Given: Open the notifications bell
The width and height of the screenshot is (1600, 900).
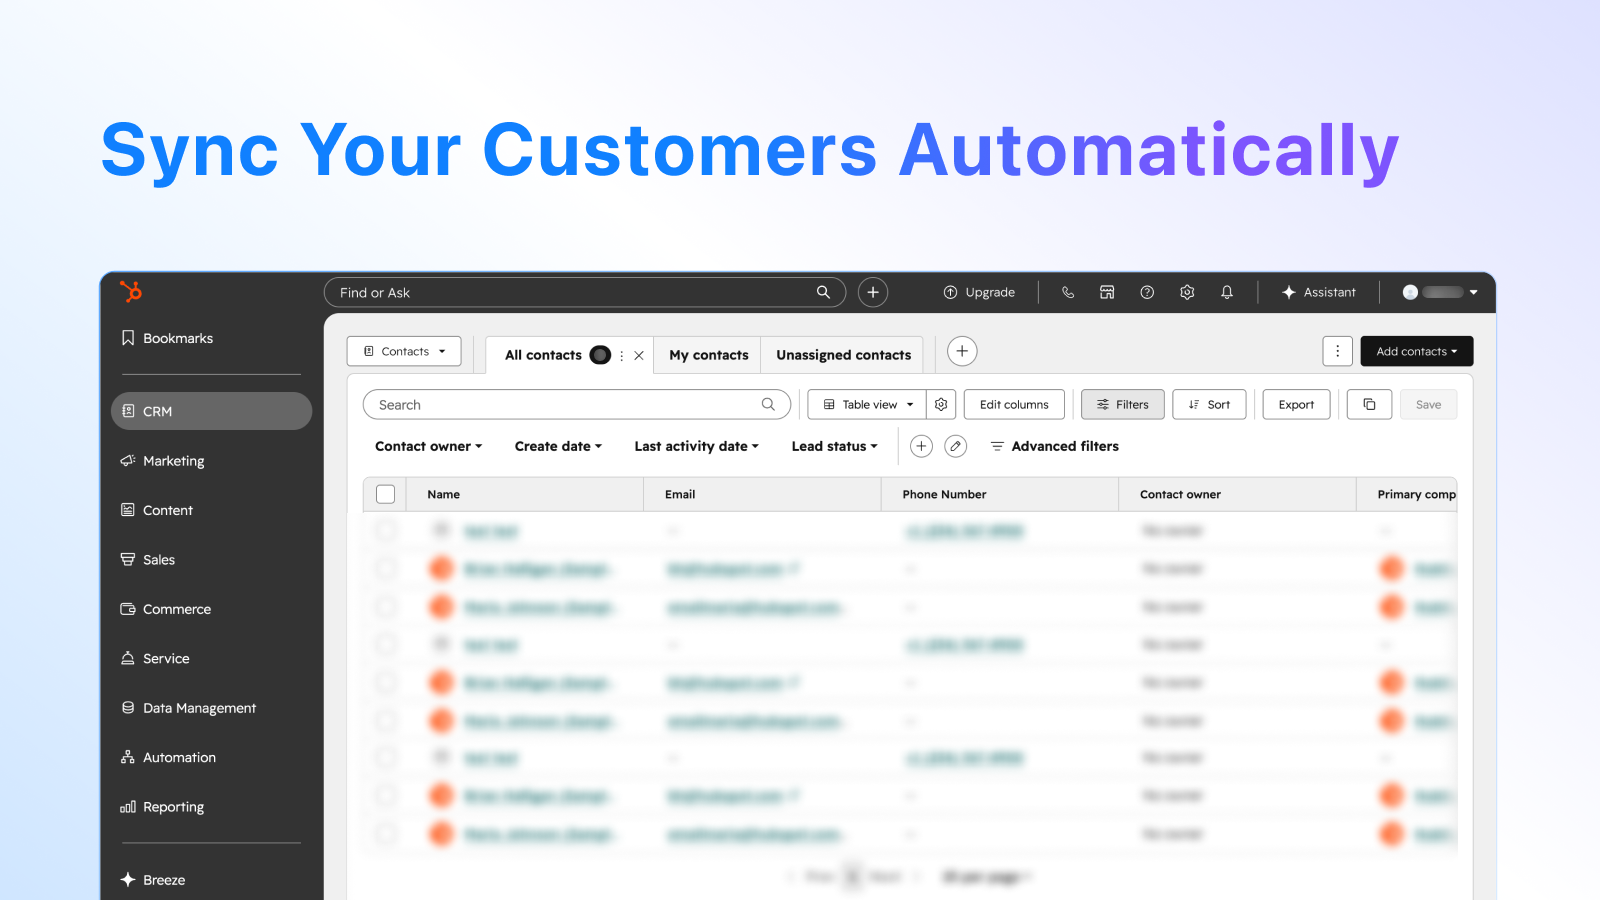Looking at the screenshot, I should point(1227,292).
